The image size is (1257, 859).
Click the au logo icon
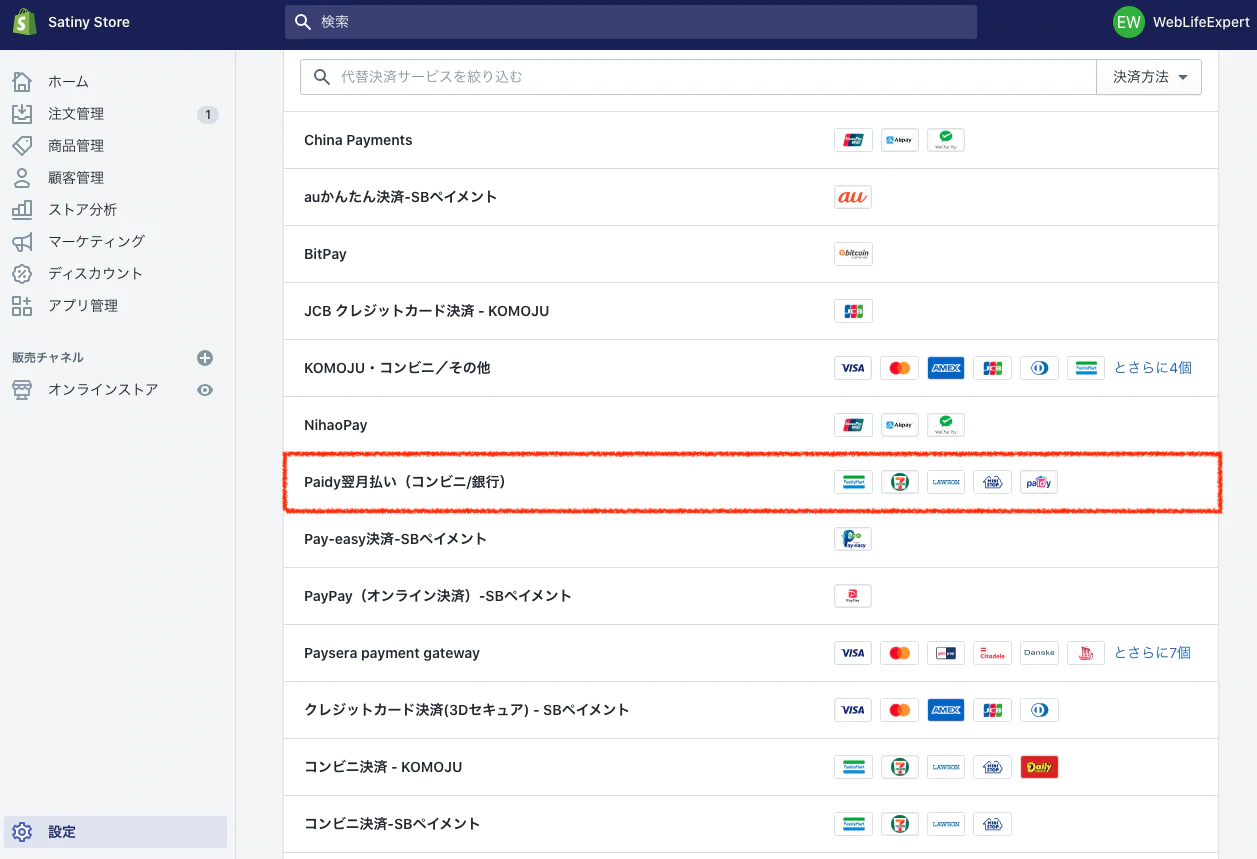click(852, 197)
